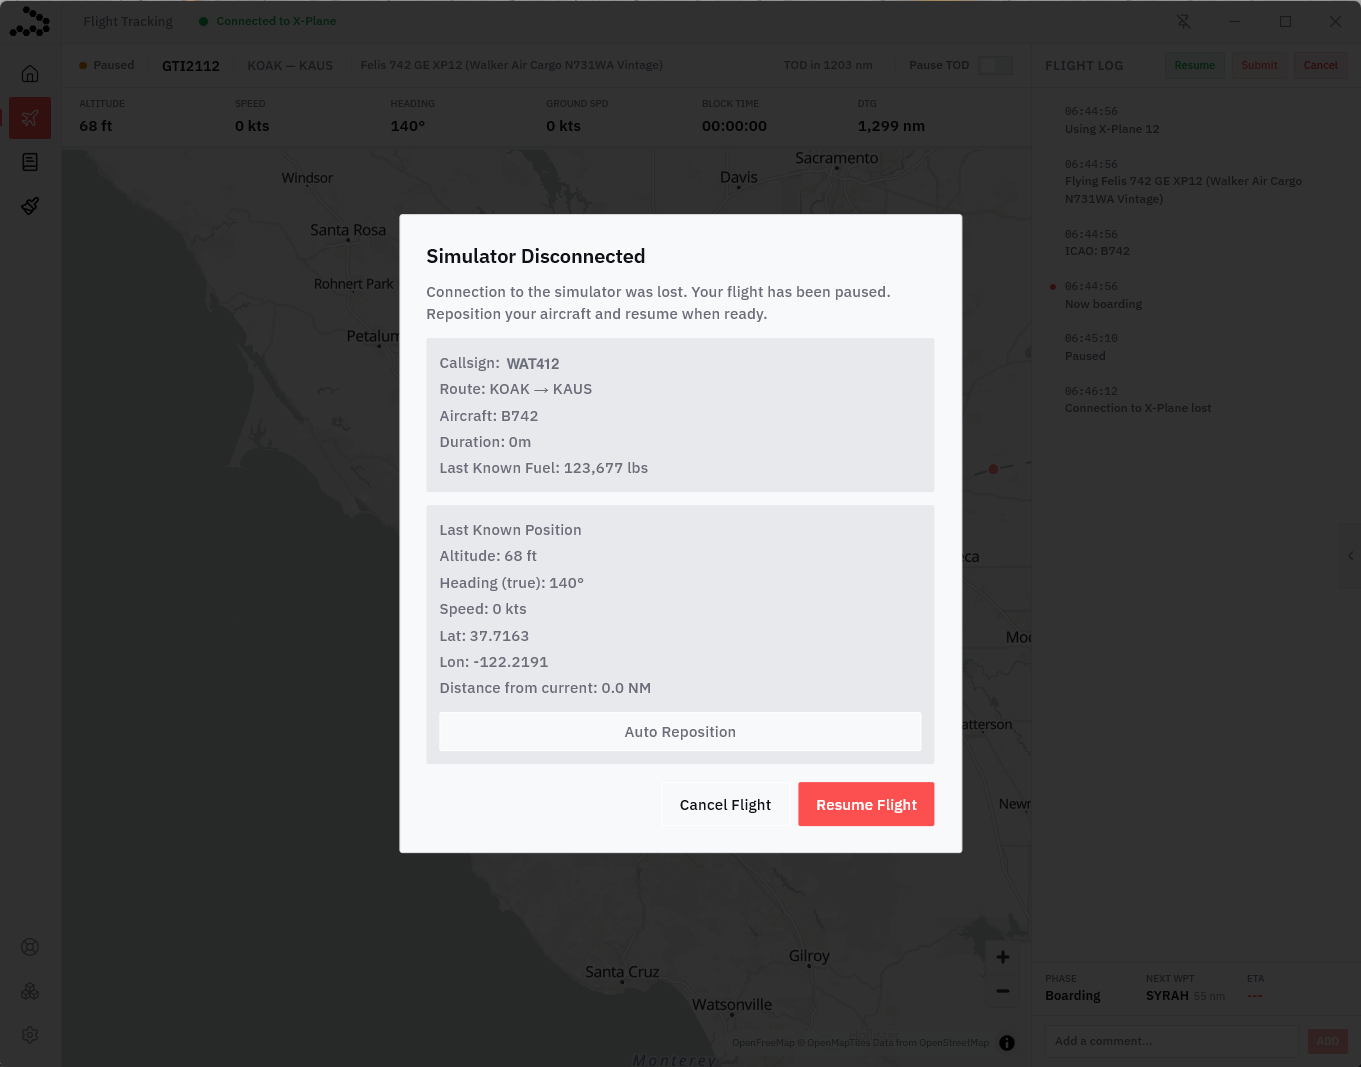Click Resume Flight in the dialog
1361x1067 pixels.
(x=866, y=804)
